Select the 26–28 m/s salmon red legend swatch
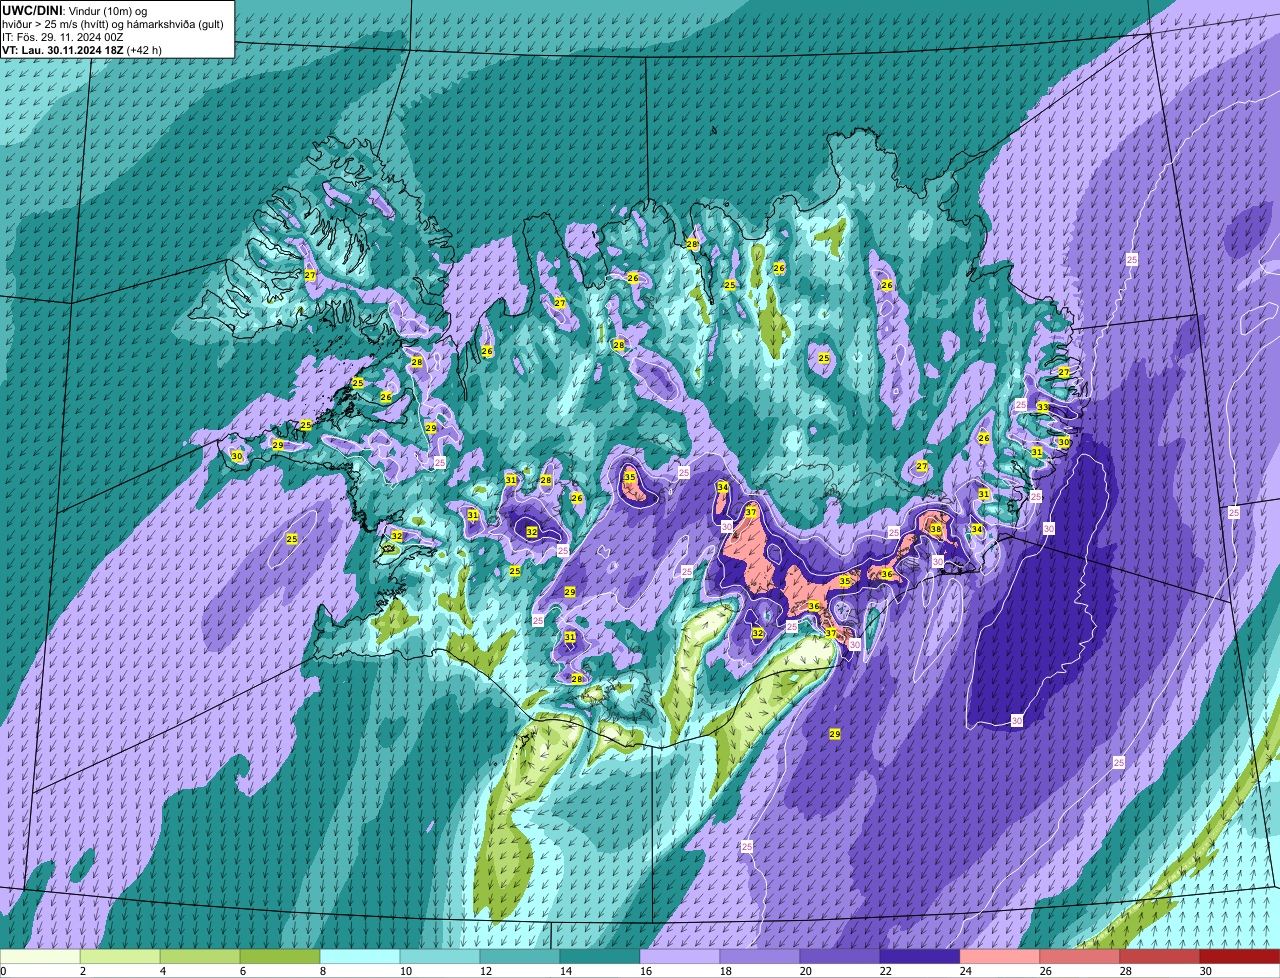Viewport: 1280px width, 978px height. point(1080,957)
